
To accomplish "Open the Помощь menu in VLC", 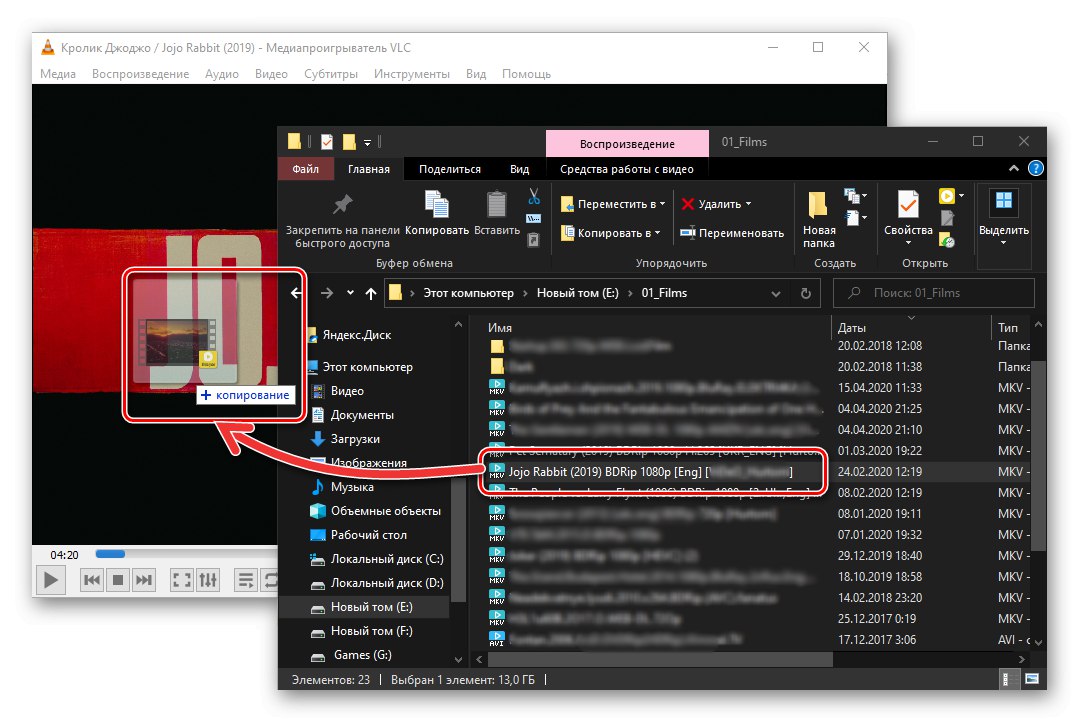I will 526,74.
